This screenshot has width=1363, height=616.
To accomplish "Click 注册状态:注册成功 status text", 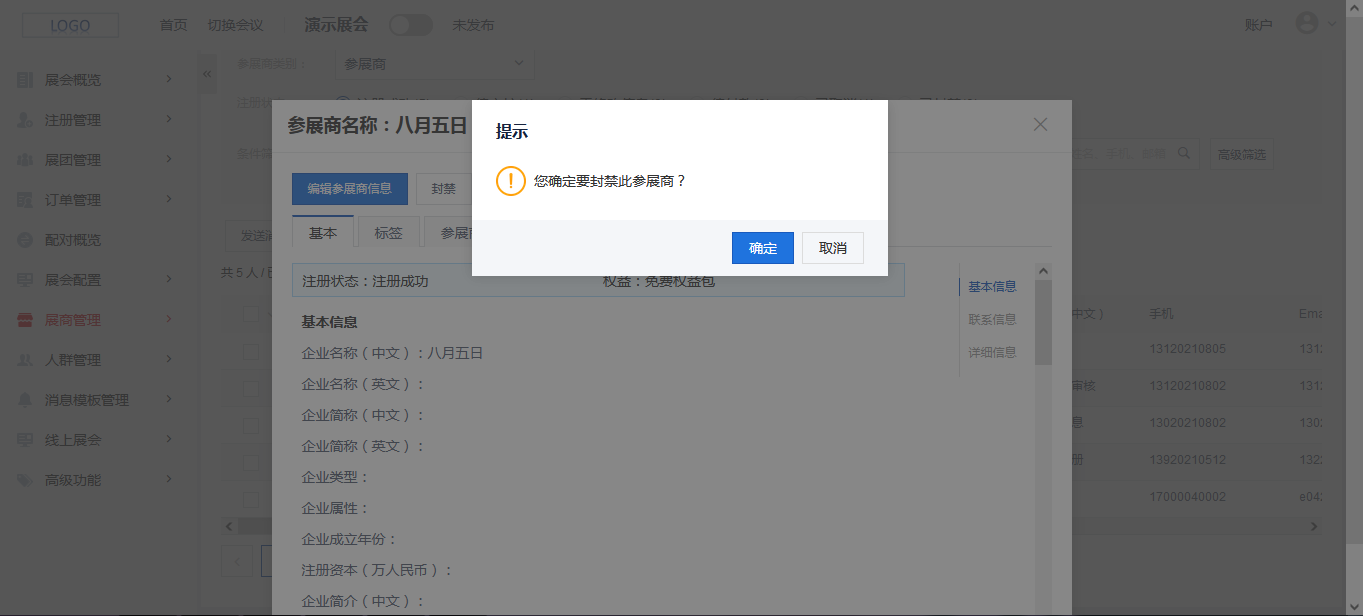I will coord(365,281).
